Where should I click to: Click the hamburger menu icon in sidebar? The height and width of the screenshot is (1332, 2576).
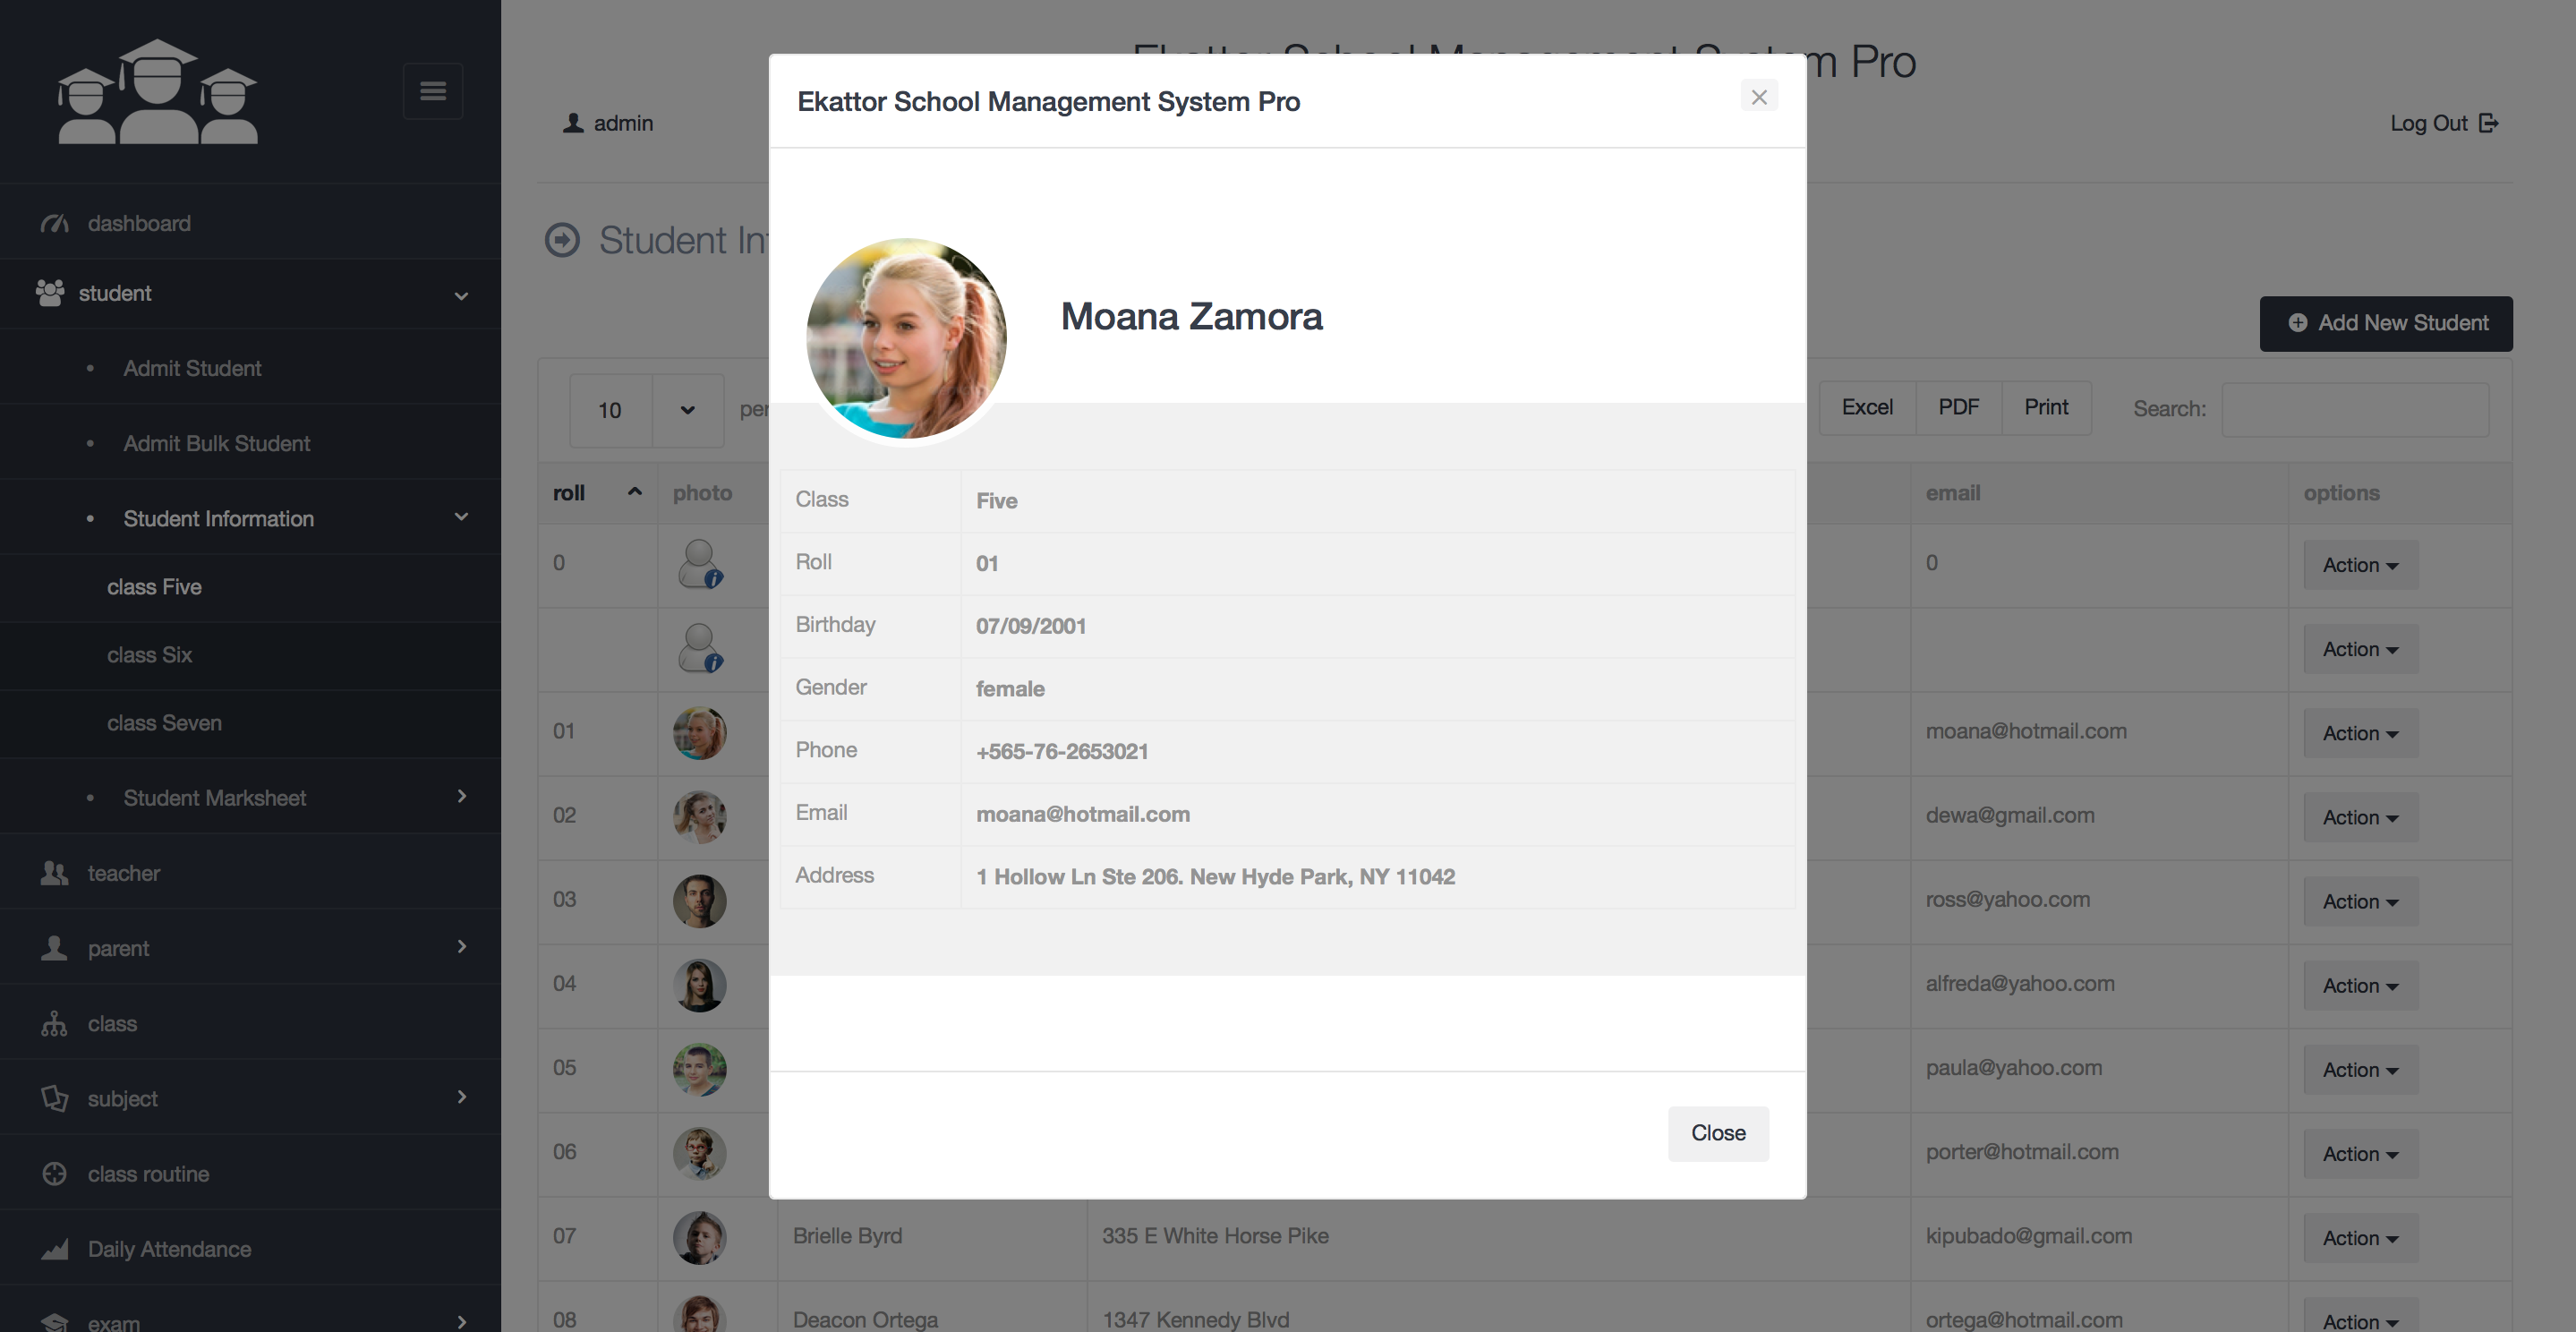(x=432, y=91)
